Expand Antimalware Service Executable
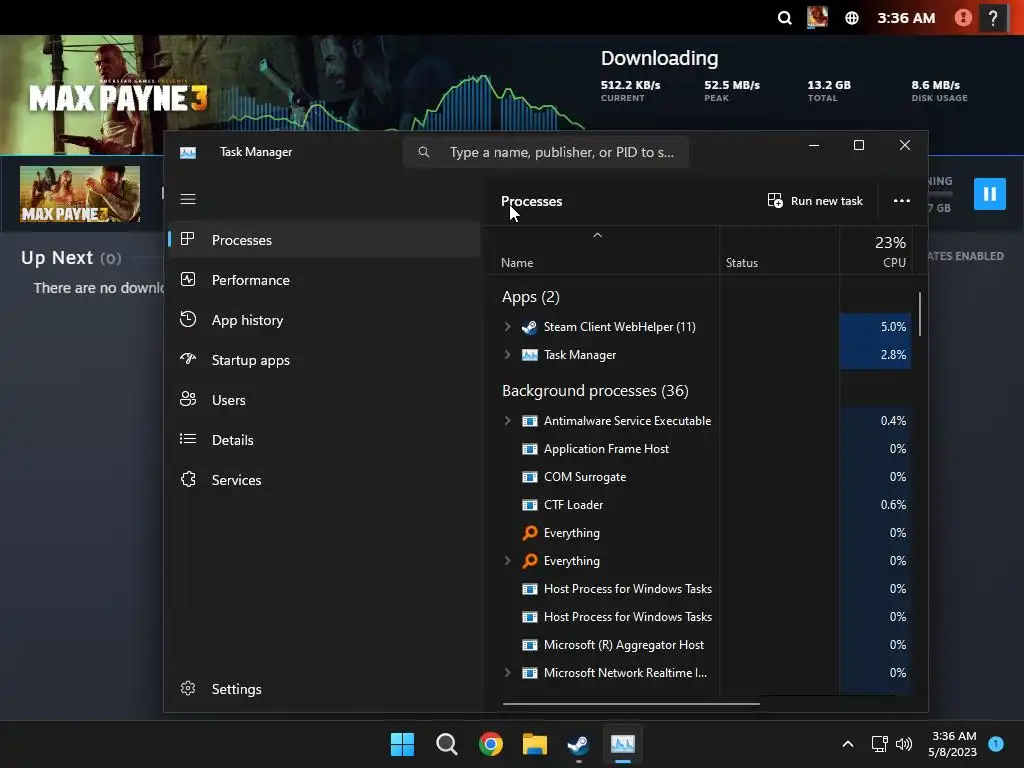Viewport: 1024px width, 768px height. (x=507, y=421)
